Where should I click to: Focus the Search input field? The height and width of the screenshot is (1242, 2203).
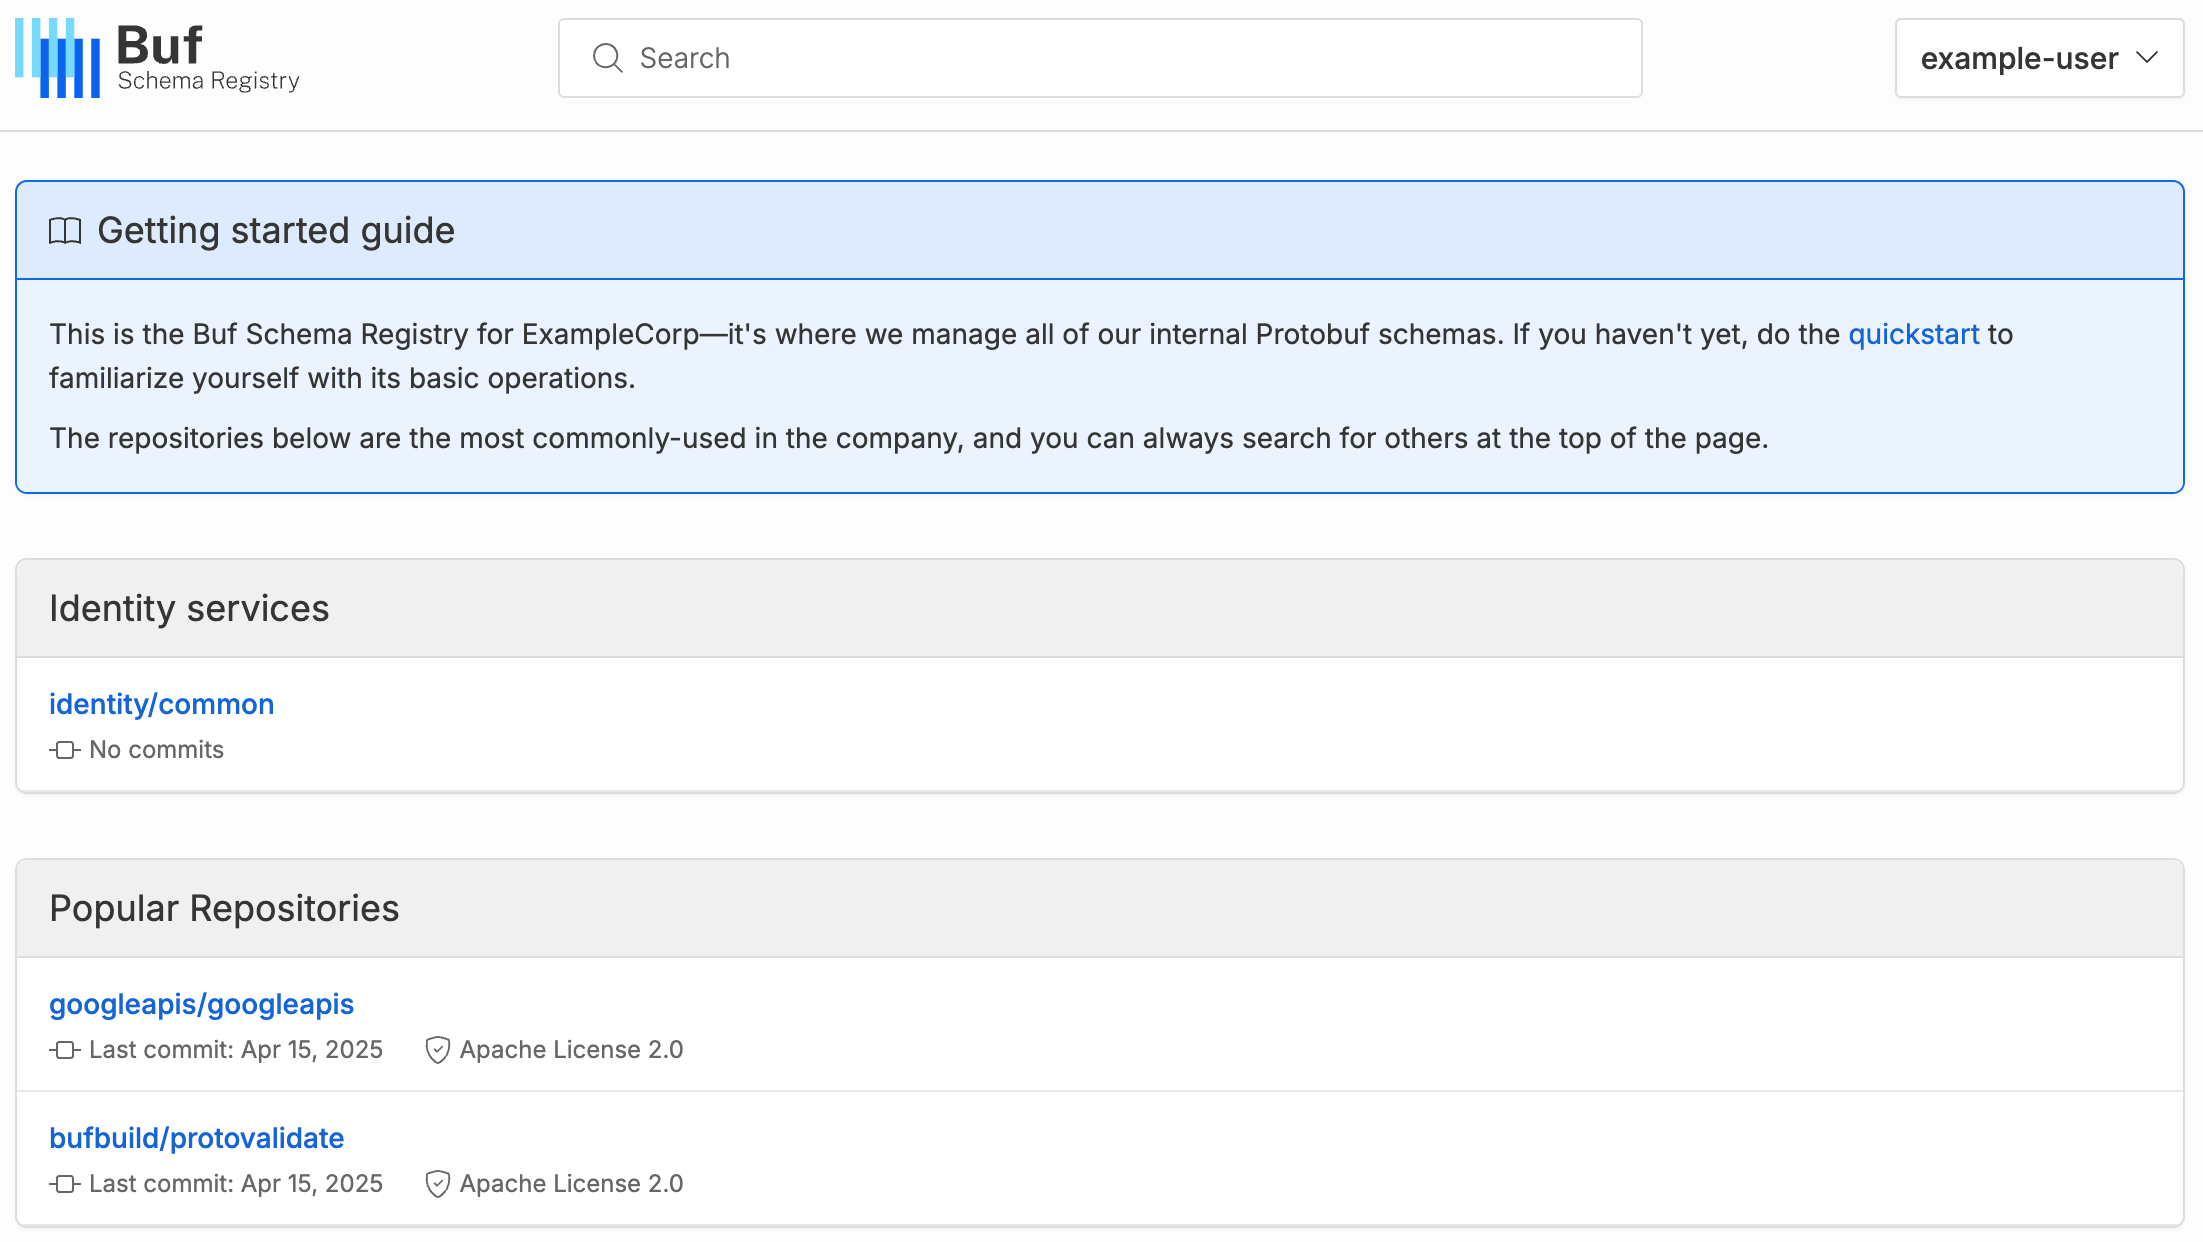coord(1100,58)
